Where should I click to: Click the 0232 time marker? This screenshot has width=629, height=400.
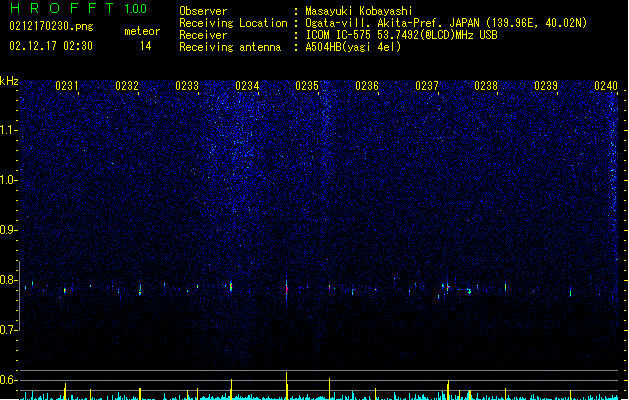[x=127, y=86]
